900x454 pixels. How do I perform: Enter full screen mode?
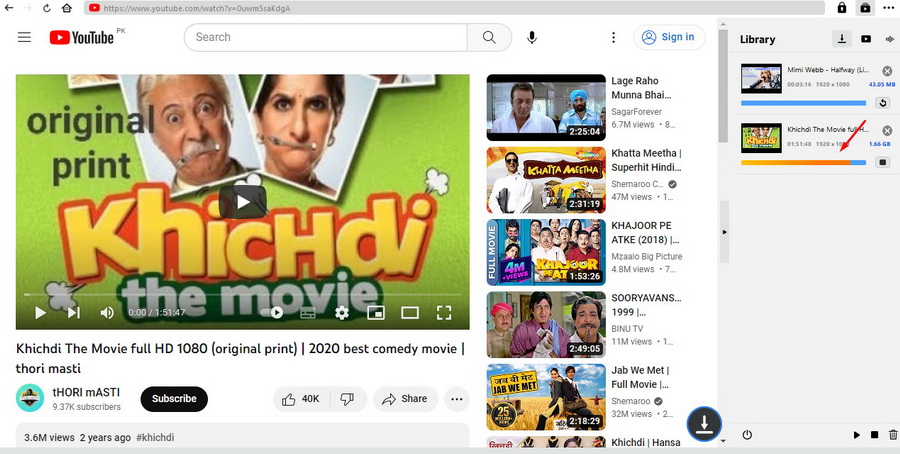point(444,313)
